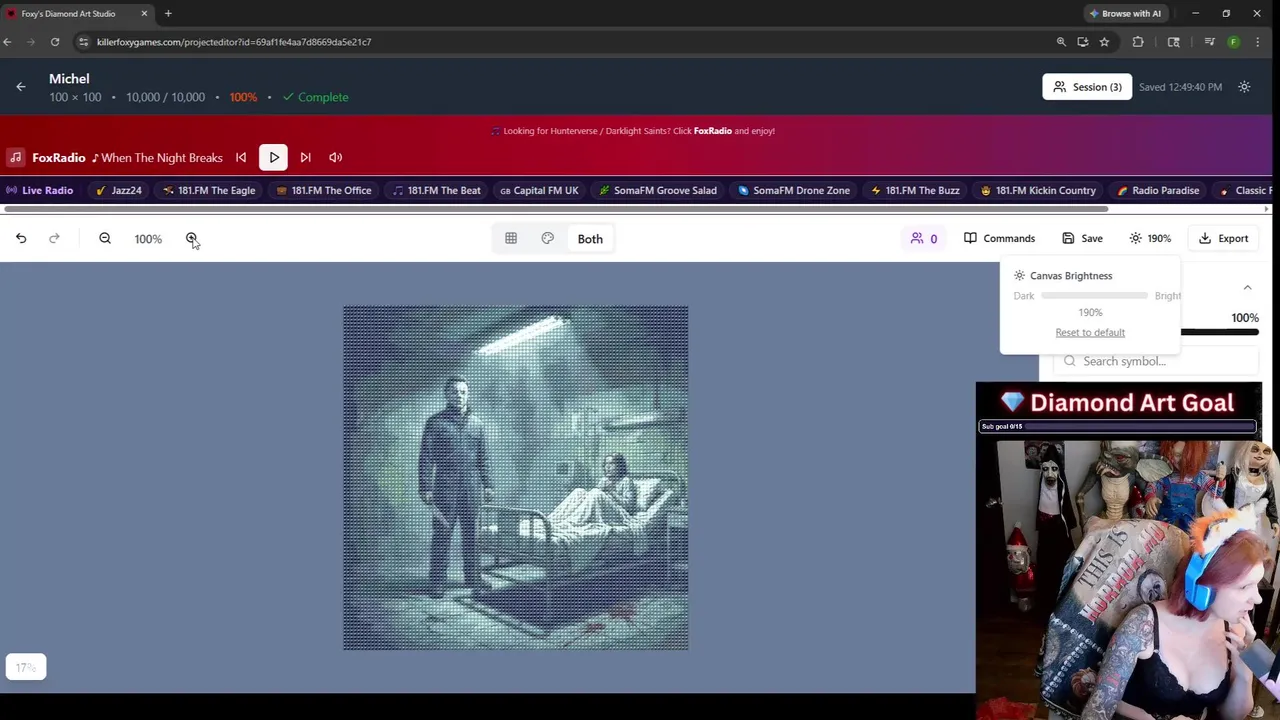The height and width of the screenshot is (720, 1280).
Task: Close the Foxy's Diamond Art Studio tab
Action: coord(144,13)
